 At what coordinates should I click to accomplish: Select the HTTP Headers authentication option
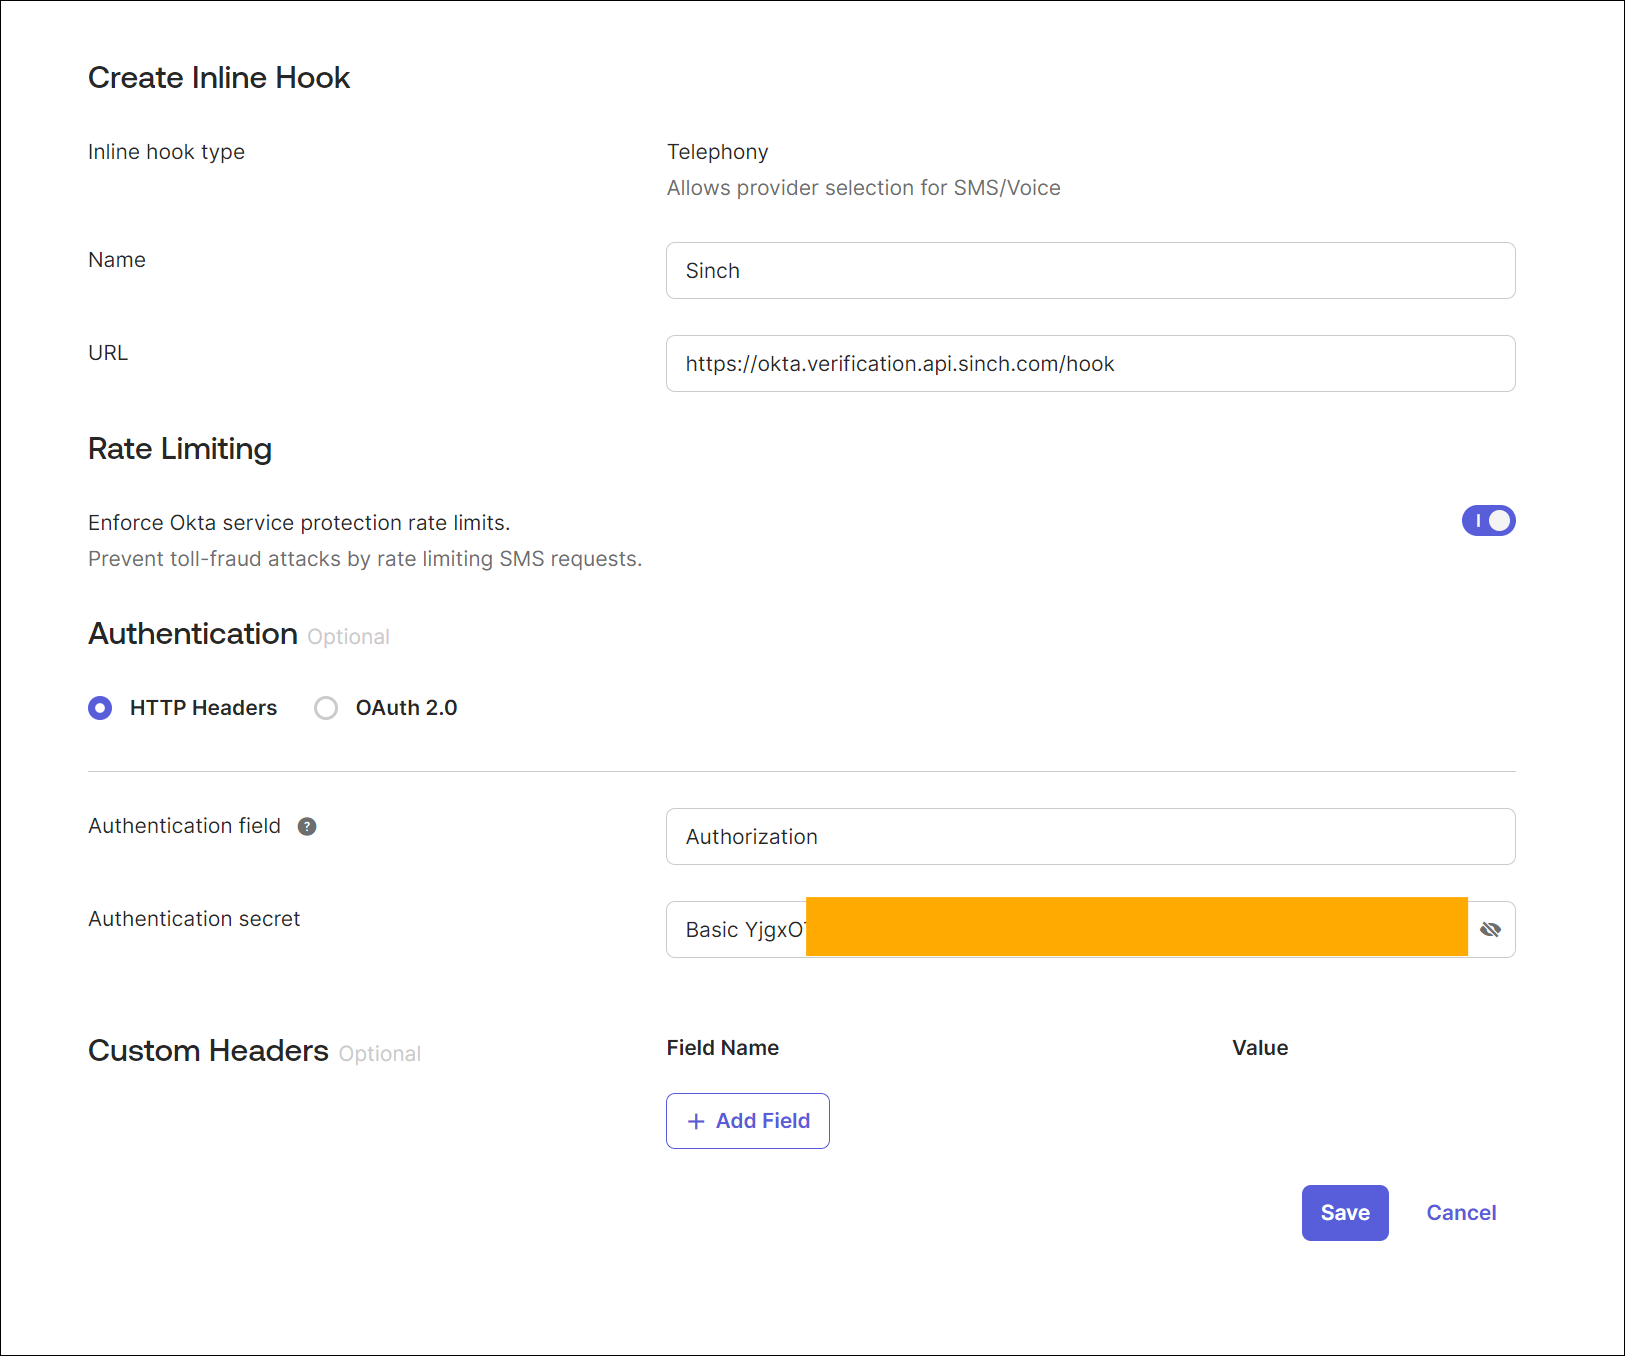tap(100, 708)
